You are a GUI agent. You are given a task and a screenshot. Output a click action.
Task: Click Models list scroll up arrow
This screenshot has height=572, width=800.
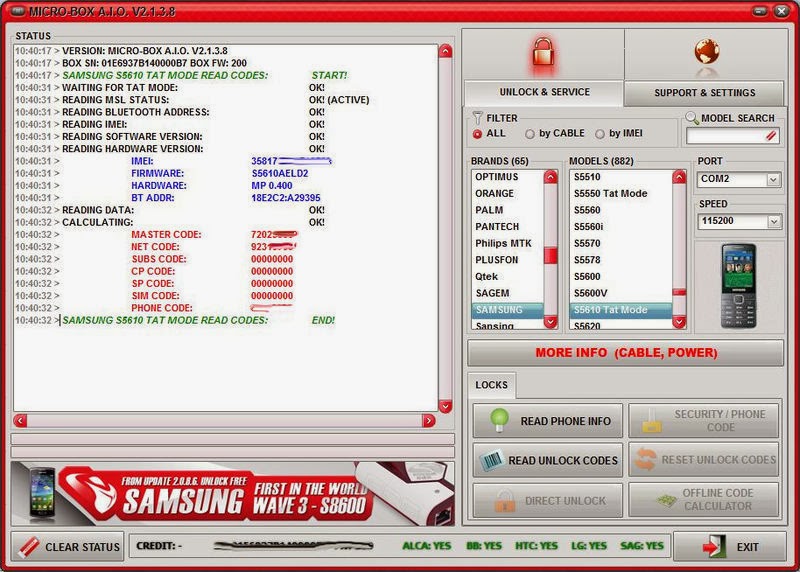(x=679, y=177)
